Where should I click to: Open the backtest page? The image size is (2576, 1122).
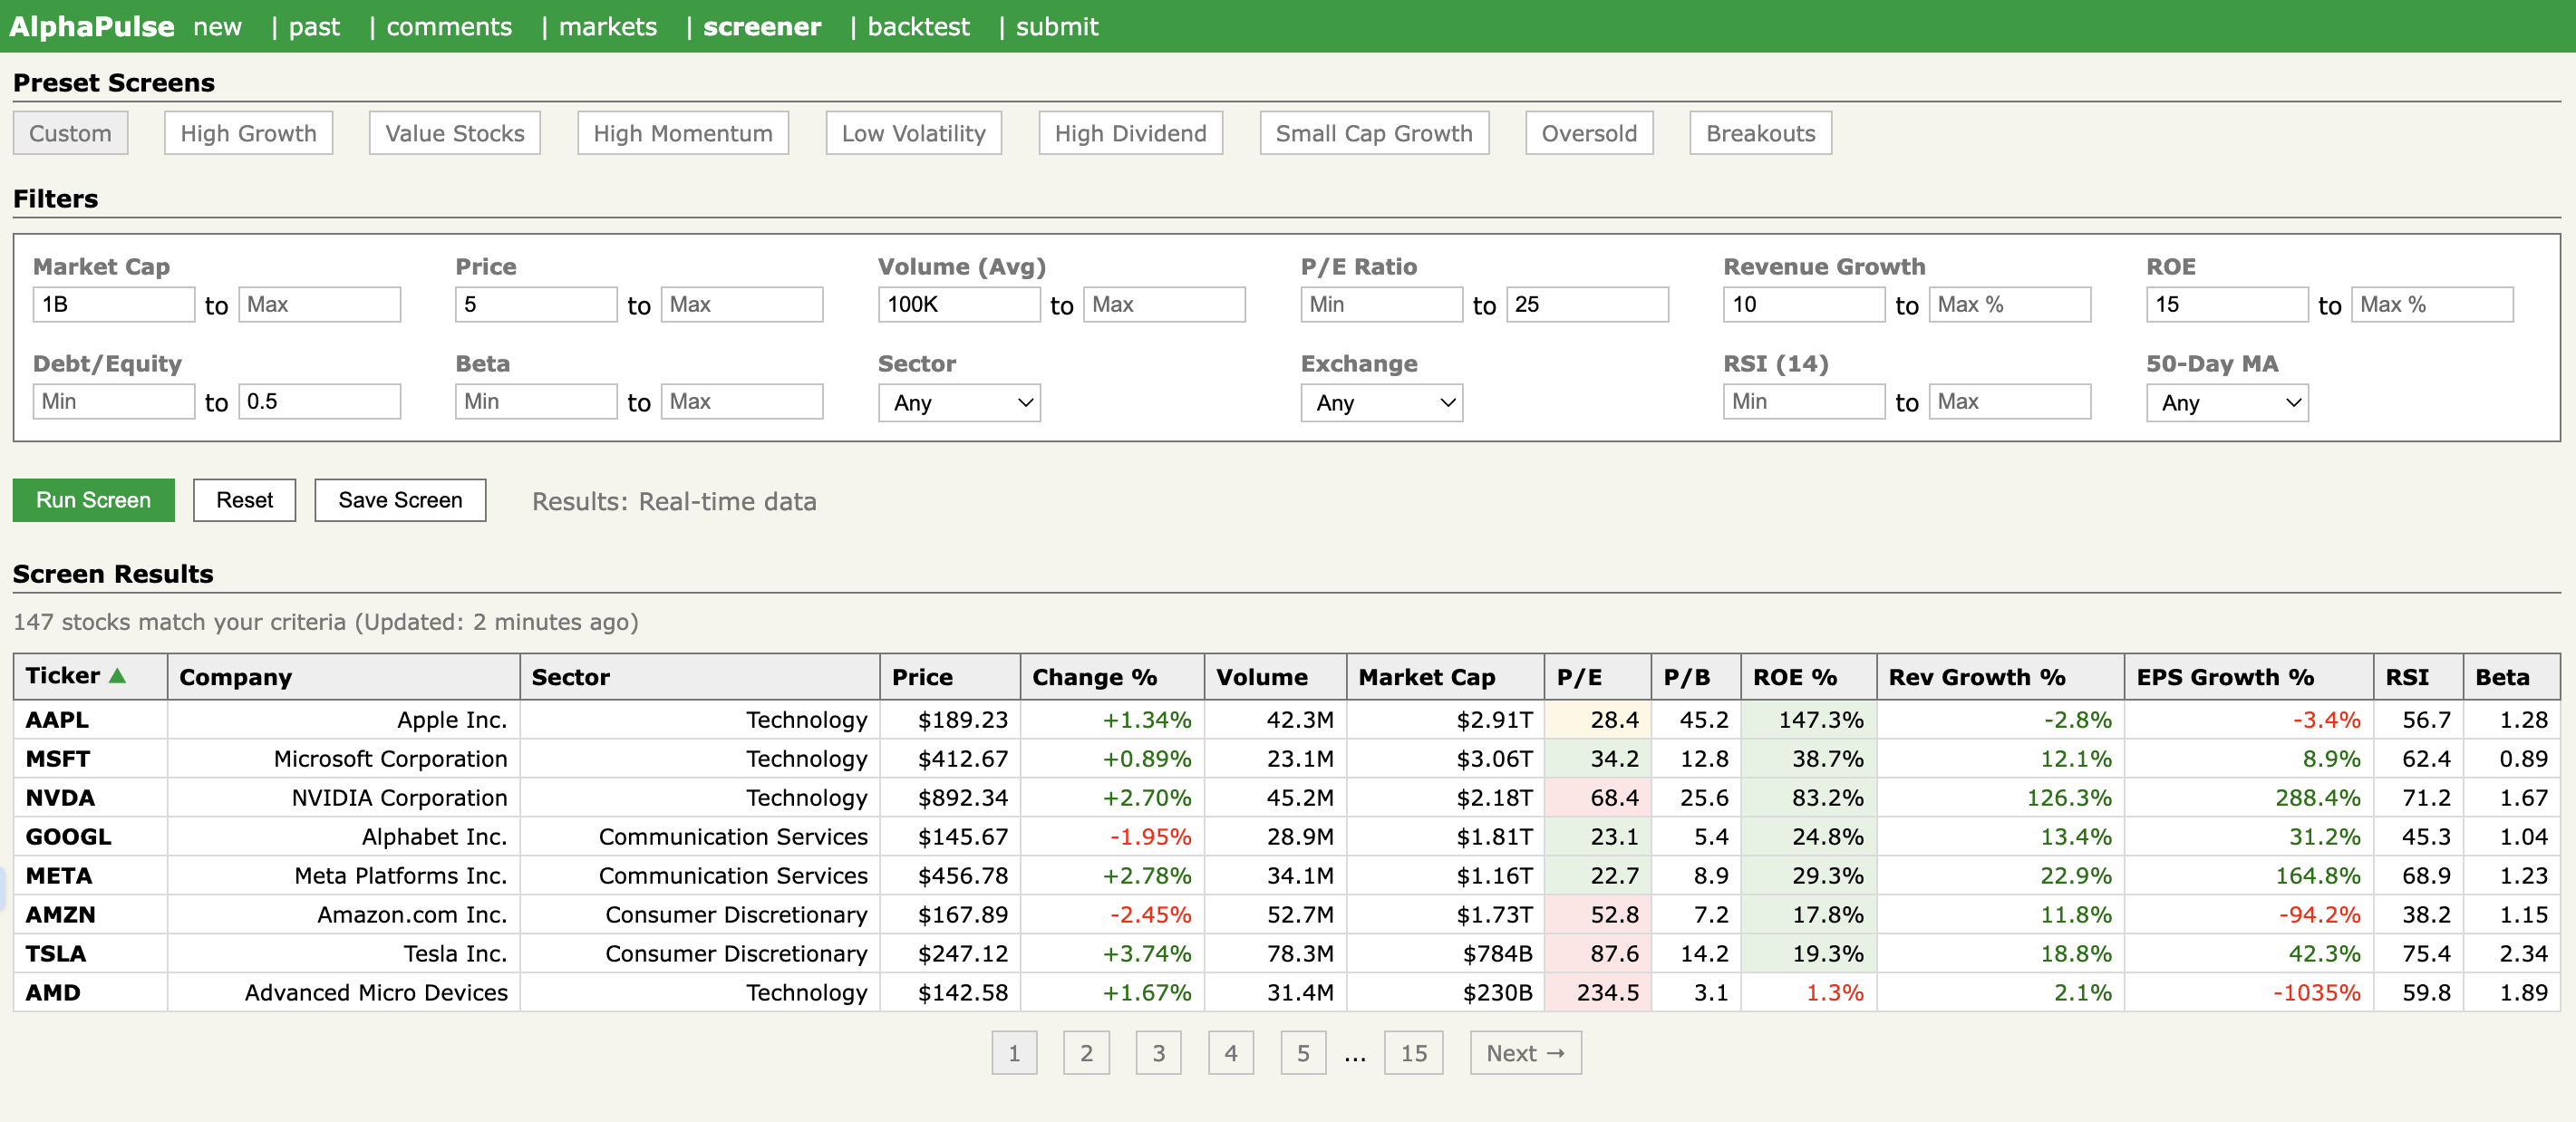click(918, 27)
